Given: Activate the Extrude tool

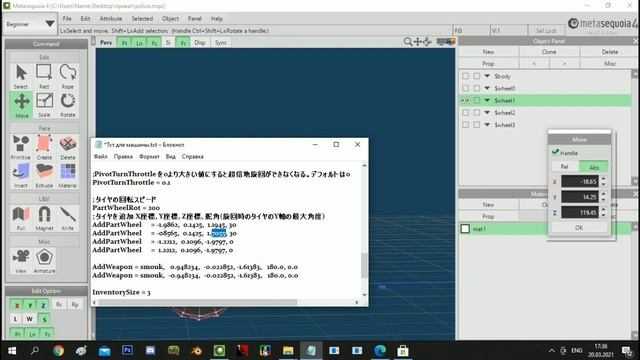Looking at the screenshot, I should 44,176.
